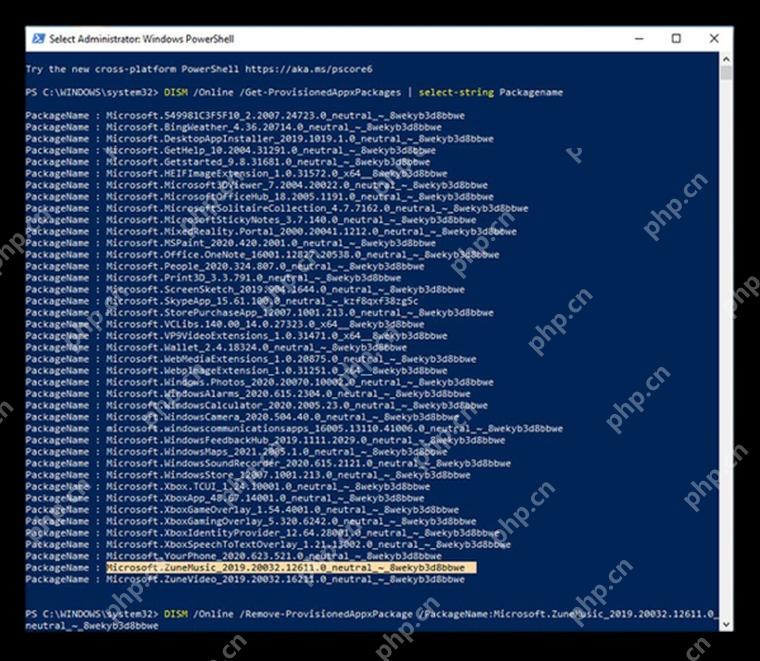
Task: Select the Microsoft.Windows.Photos package line
Action: [x=259, y=382]
